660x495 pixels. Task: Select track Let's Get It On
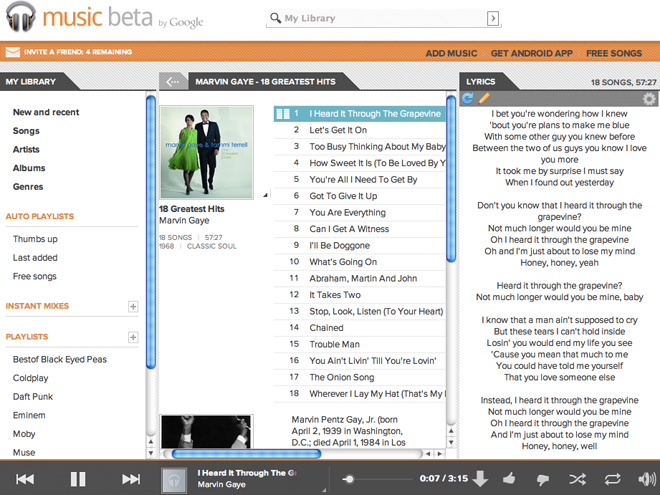pos(359,130)
